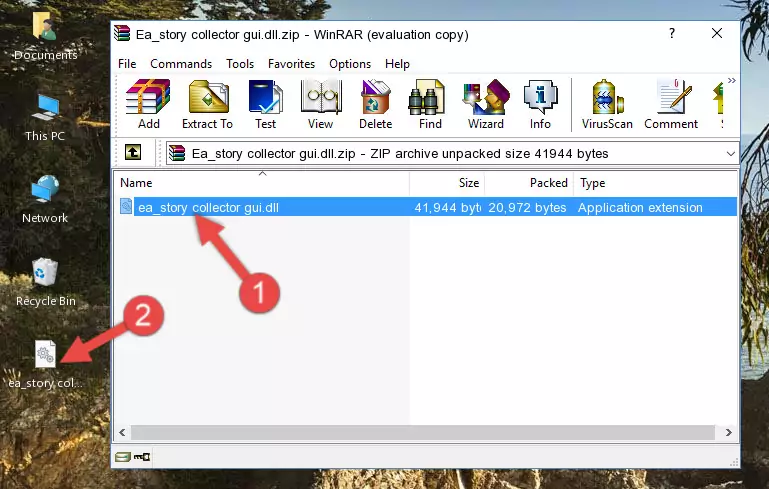Select the This PC desktop icon
Screen dimensions: 769x489
tap(45, 118)
